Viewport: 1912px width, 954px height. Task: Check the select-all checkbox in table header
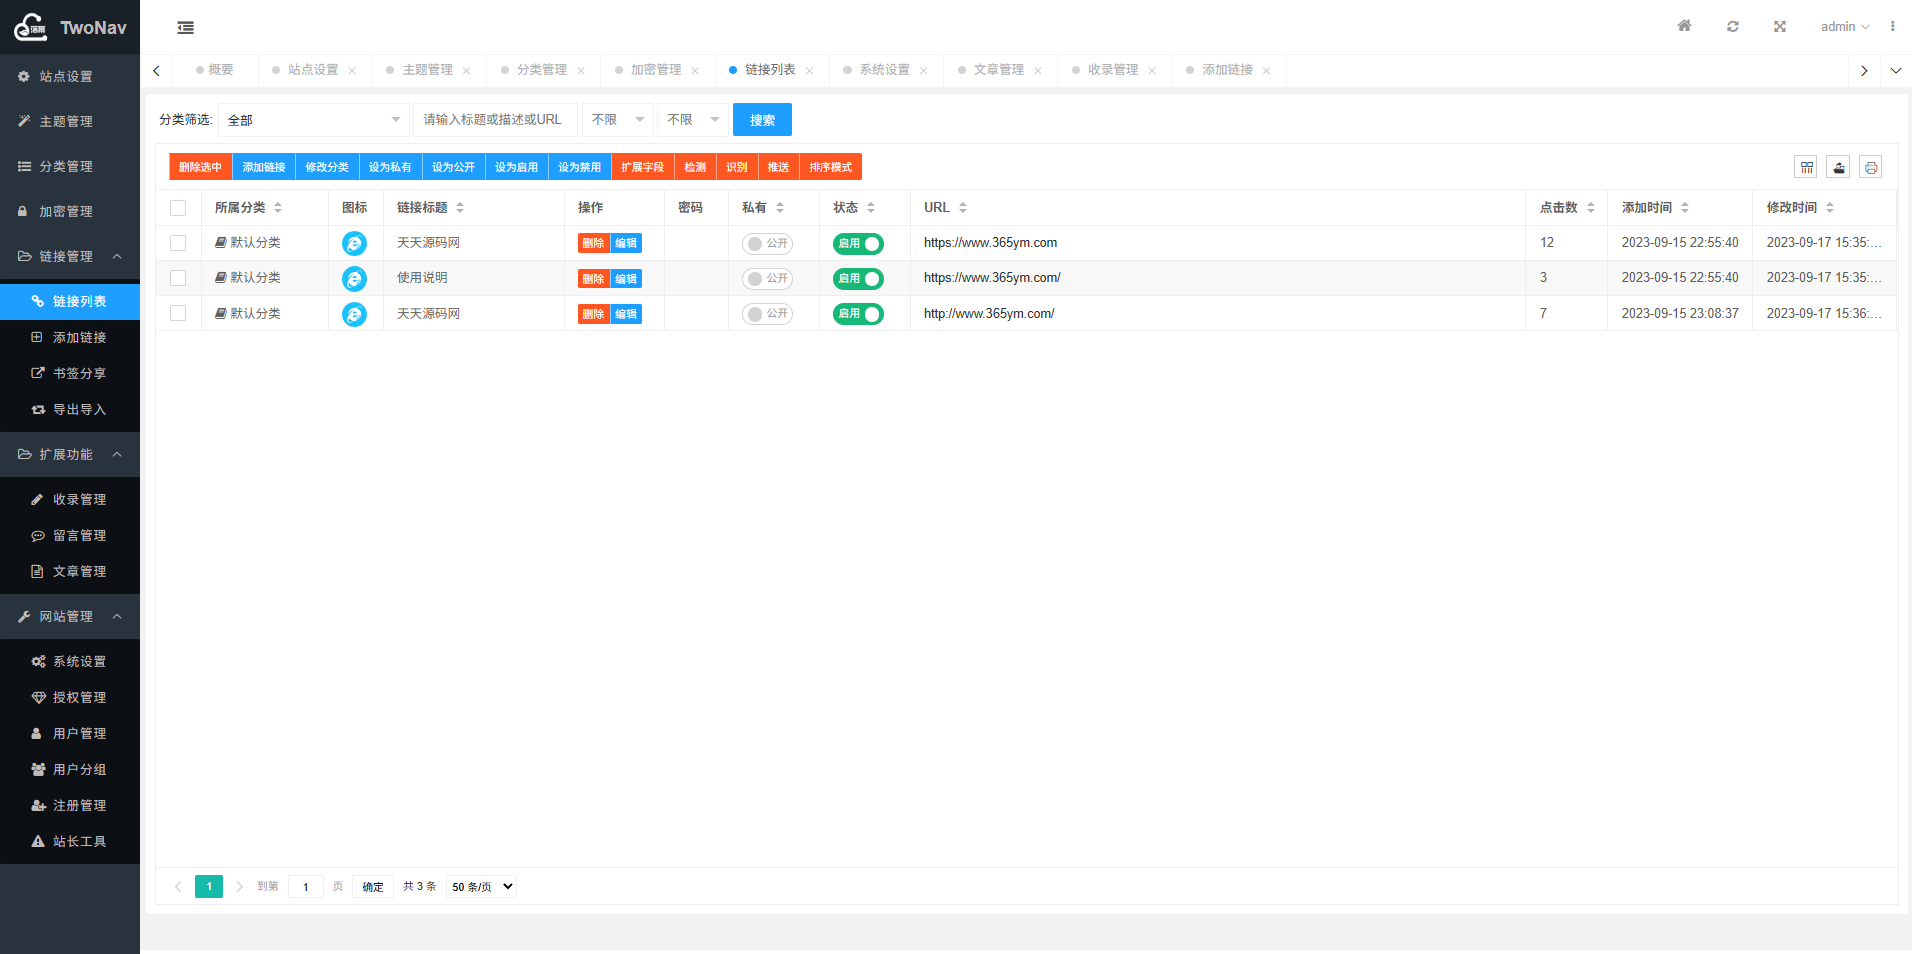pyautogui.click(x=179, y=207)
